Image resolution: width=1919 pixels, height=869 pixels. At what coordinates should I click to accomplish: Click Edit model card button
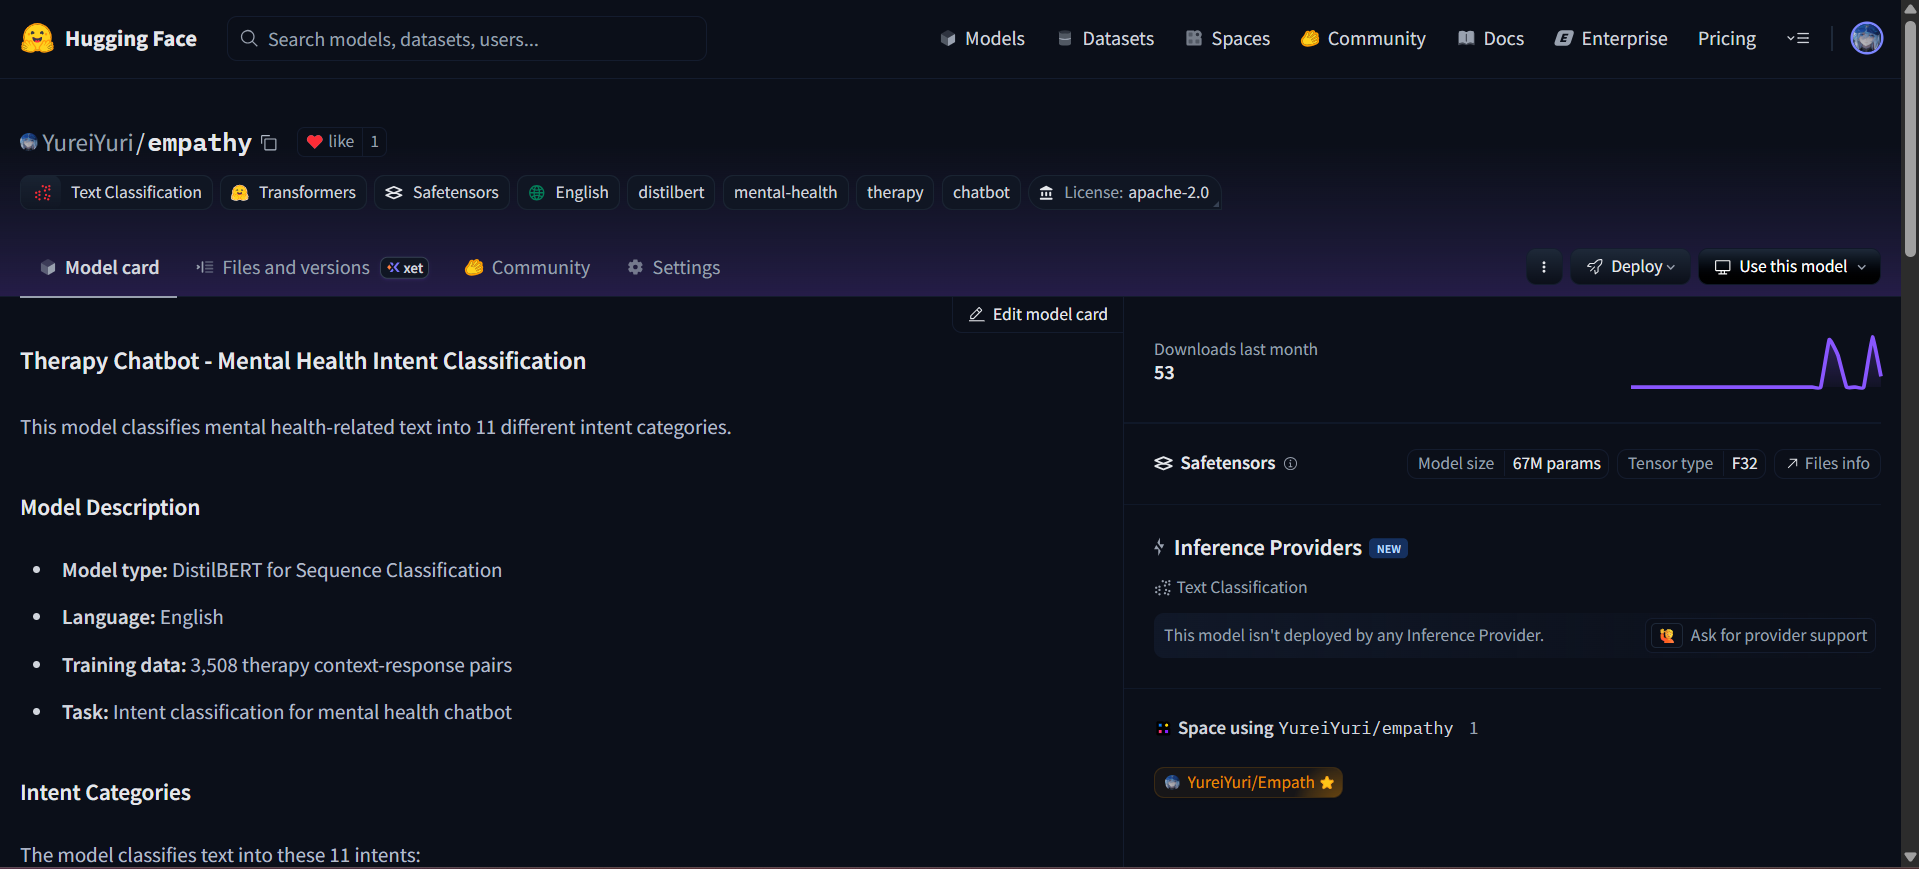[x=1038, y=314]
